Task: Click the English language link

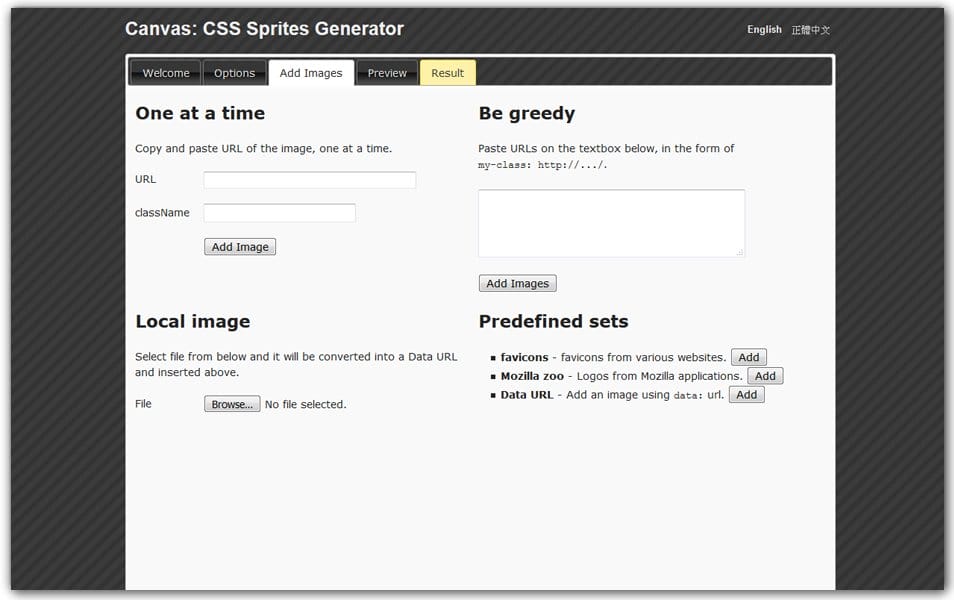Action: point(764,29)
